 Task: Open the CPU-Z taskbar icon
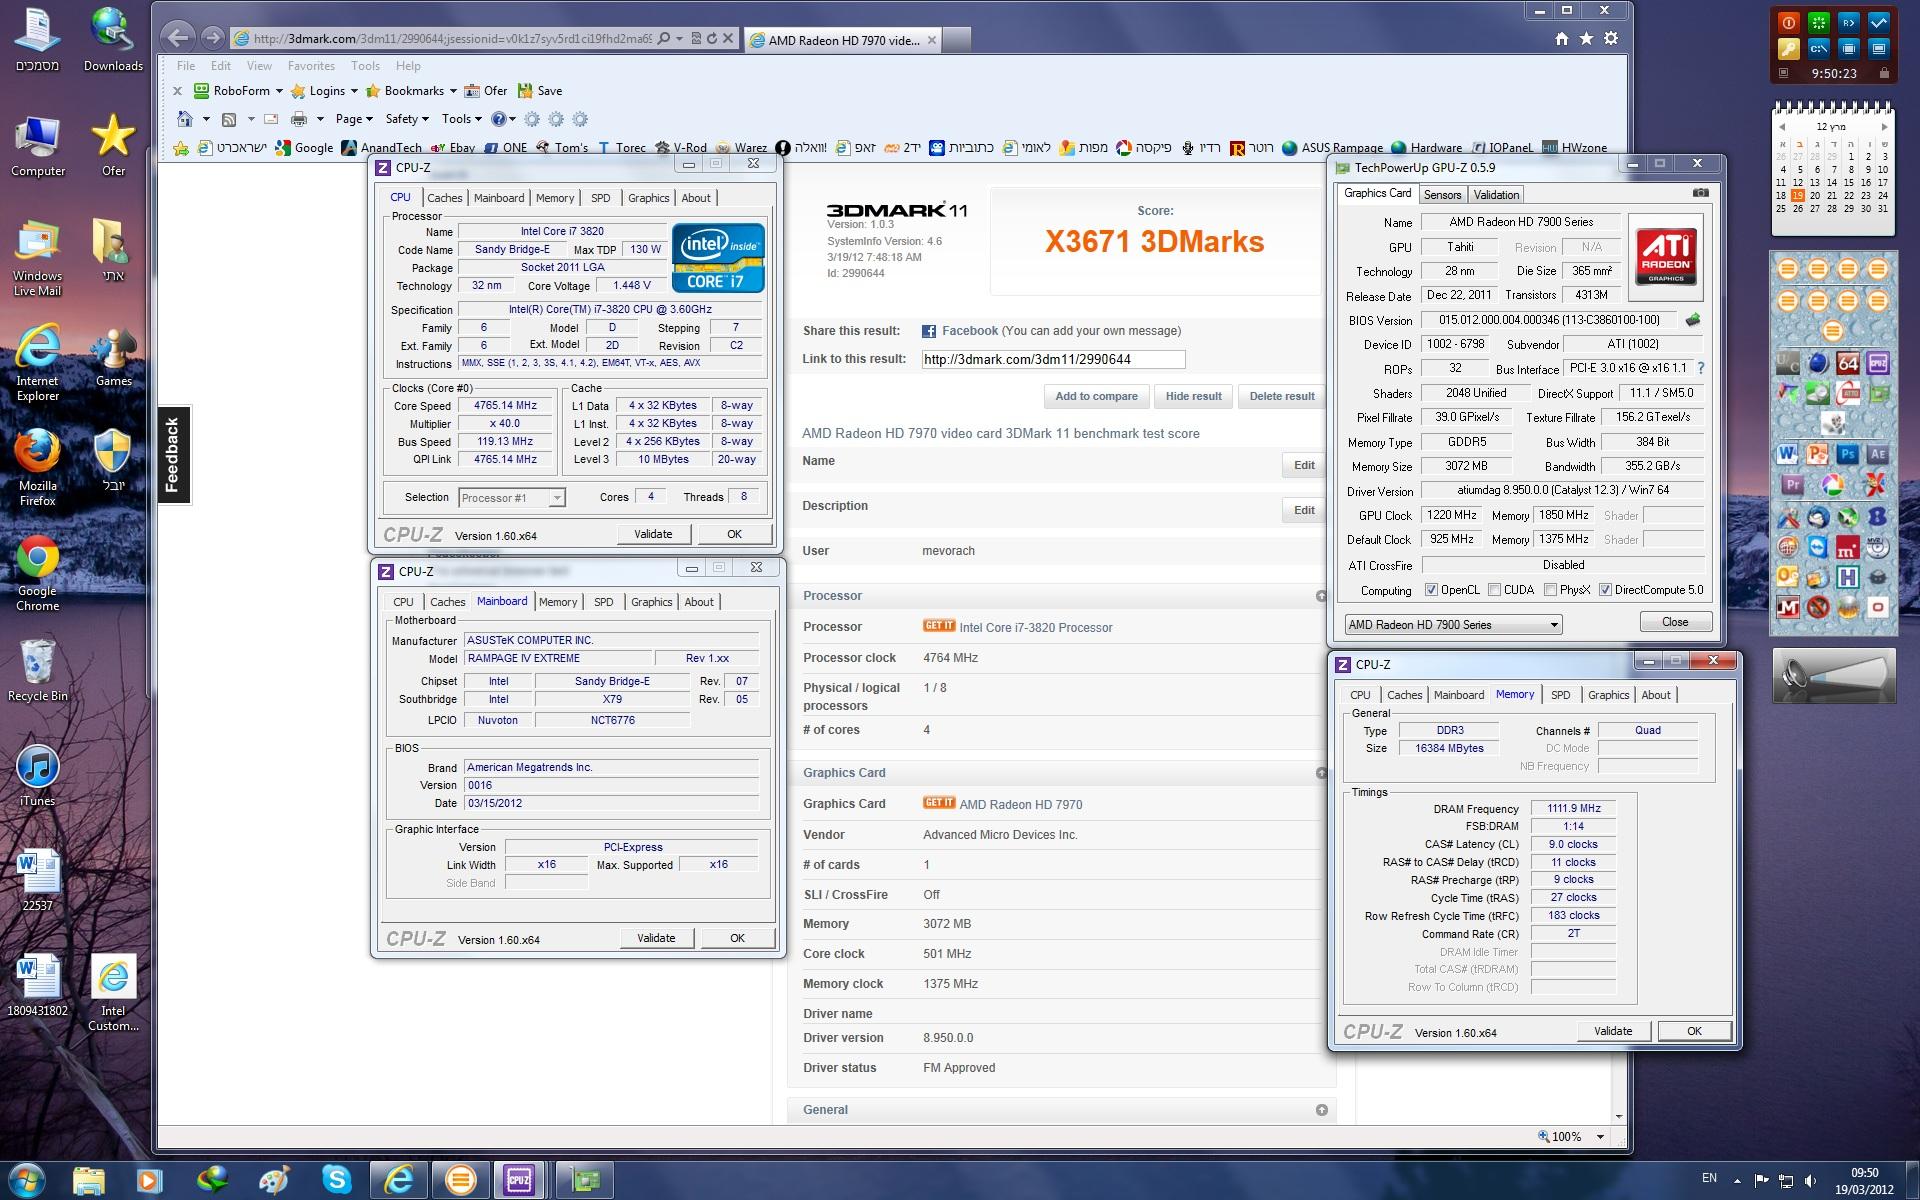(x=519, y=1180)
